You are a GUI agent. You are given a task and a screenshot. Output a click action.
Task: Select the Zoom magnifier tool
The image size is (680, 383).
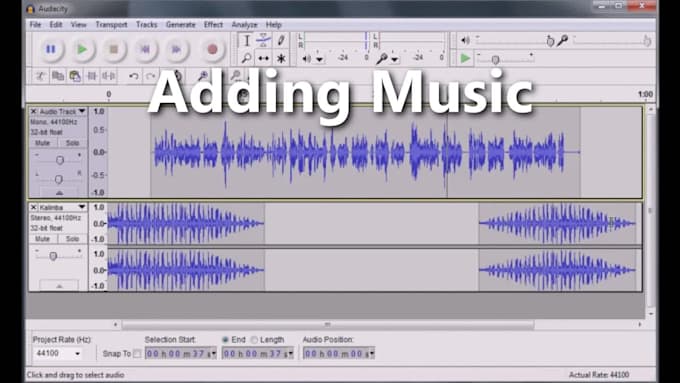tap(246, 58)
